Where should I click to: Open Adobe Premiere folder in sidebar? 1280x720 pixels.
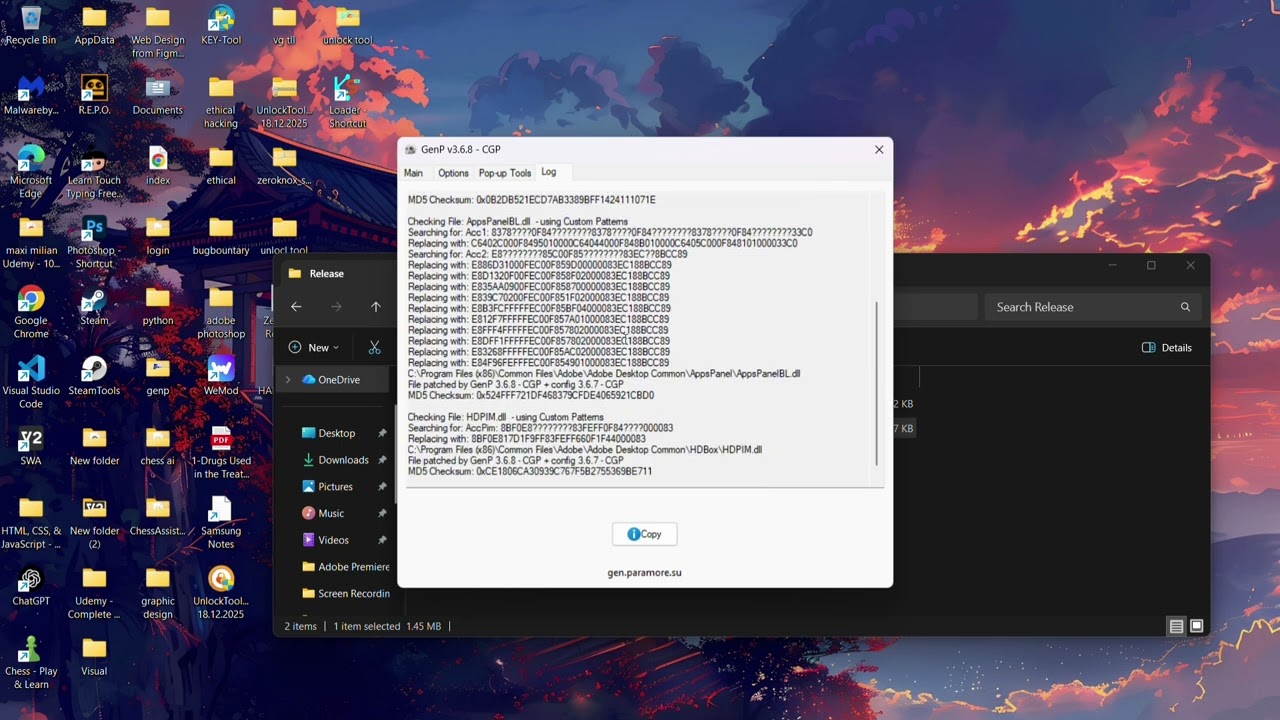(346, 567)
